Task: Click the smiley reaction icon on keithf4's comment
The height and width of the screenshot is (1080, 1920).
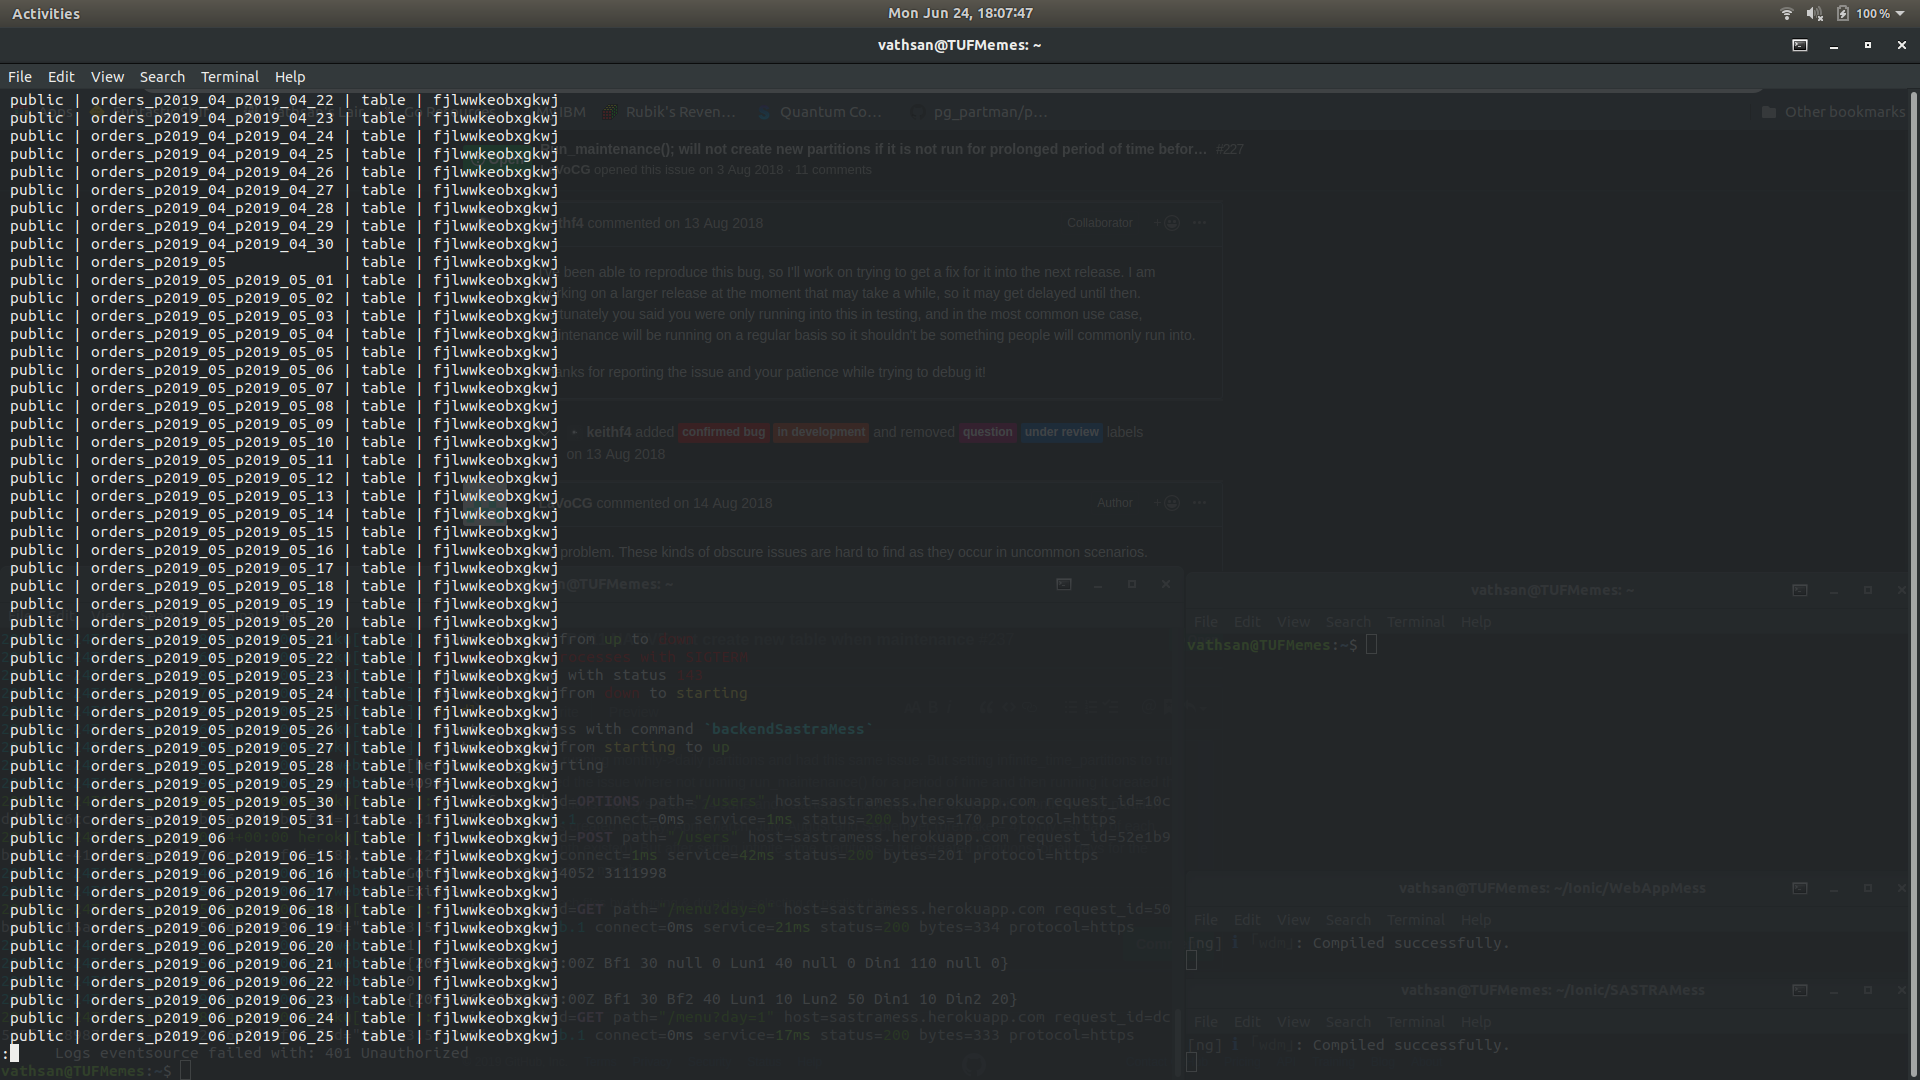Action: pyautogui.click(x=1171, y=223)
